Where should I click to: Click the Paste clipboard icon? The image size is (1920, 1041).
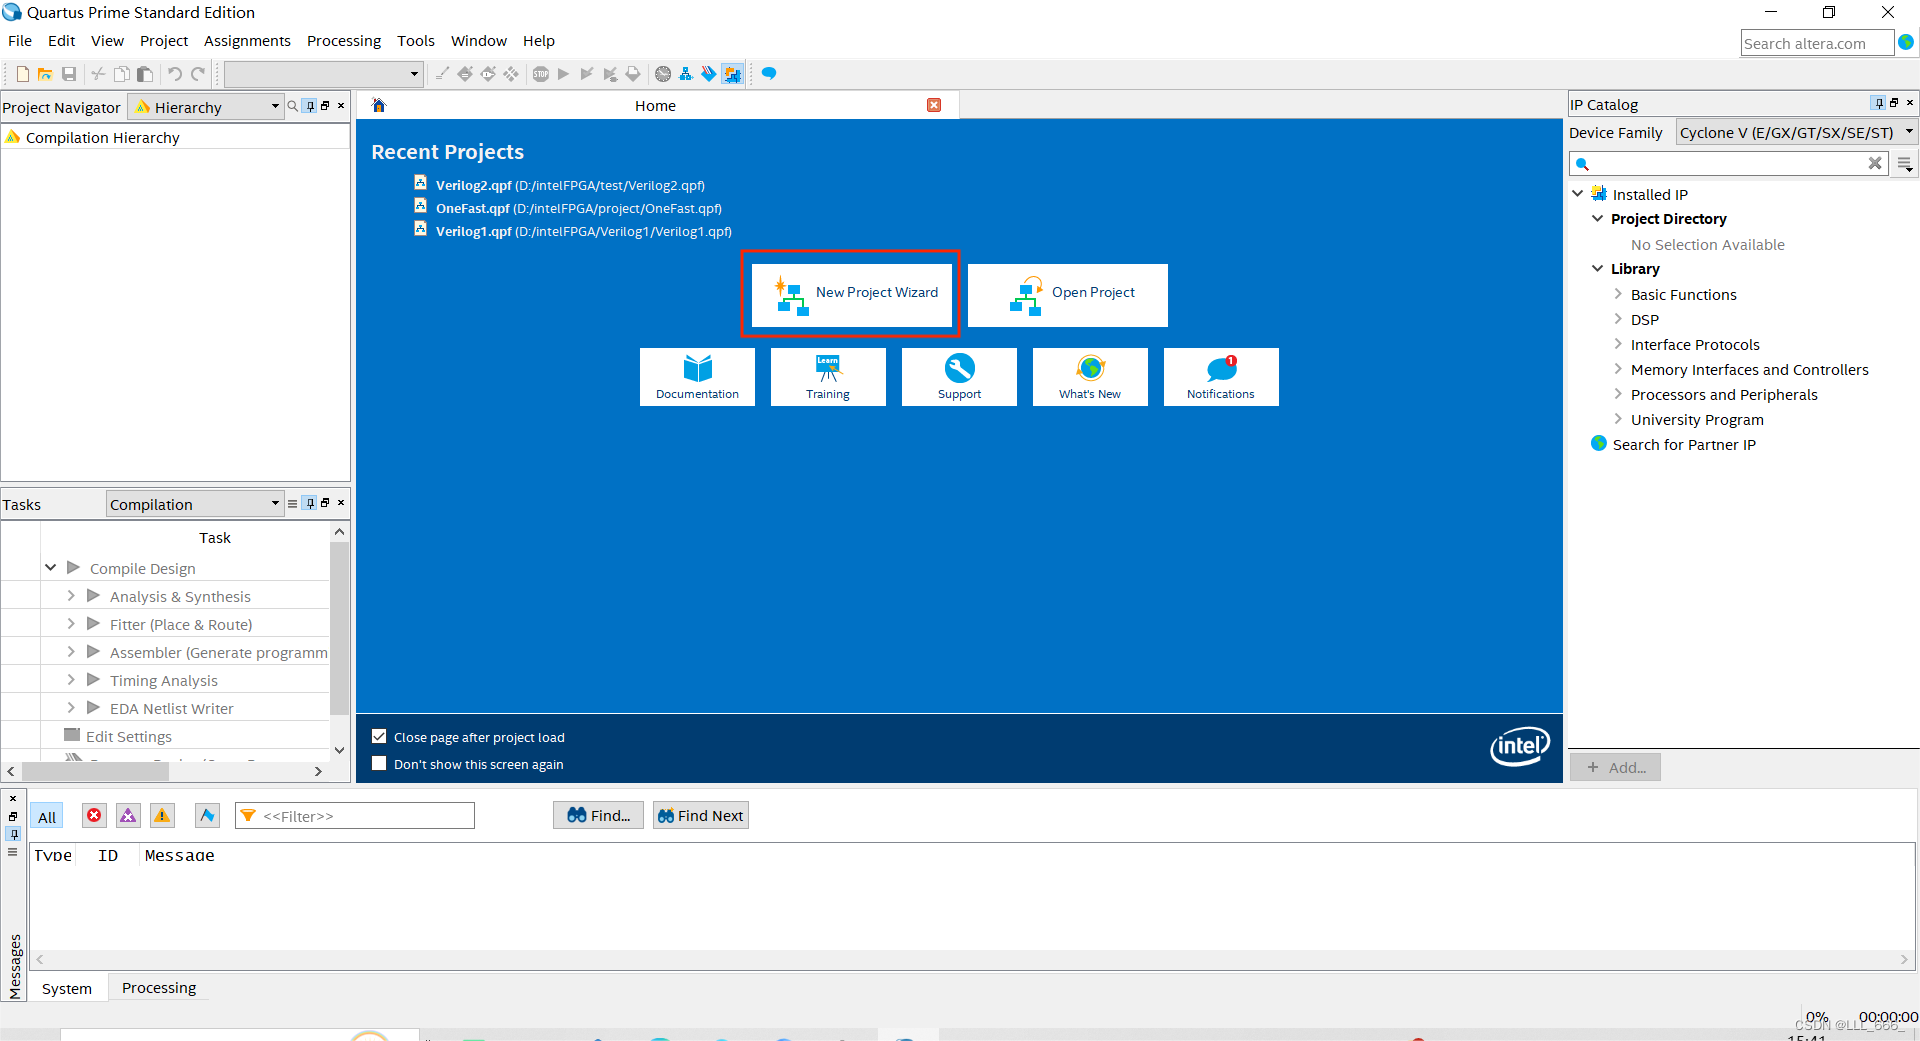(x=145, y=74)
